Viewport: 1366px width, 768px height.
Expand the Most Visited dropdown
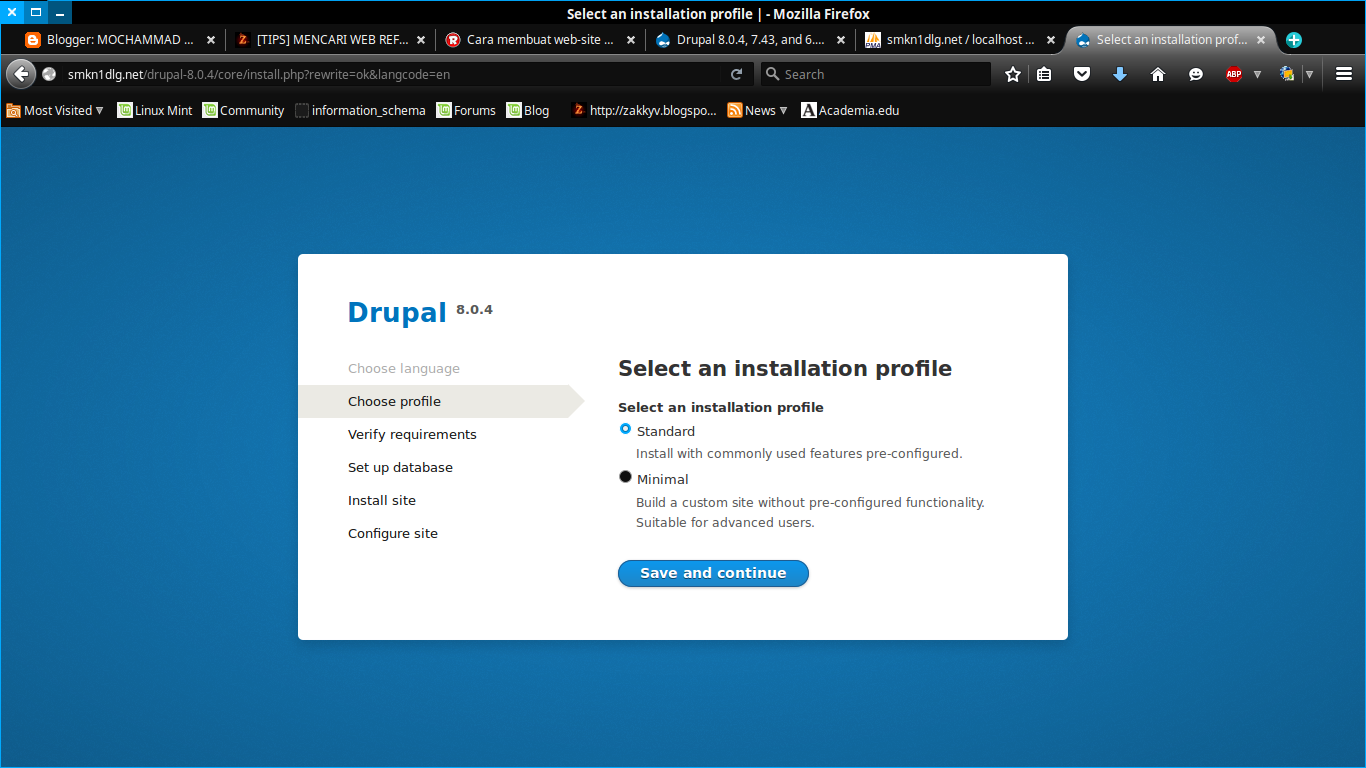(55, 110)
